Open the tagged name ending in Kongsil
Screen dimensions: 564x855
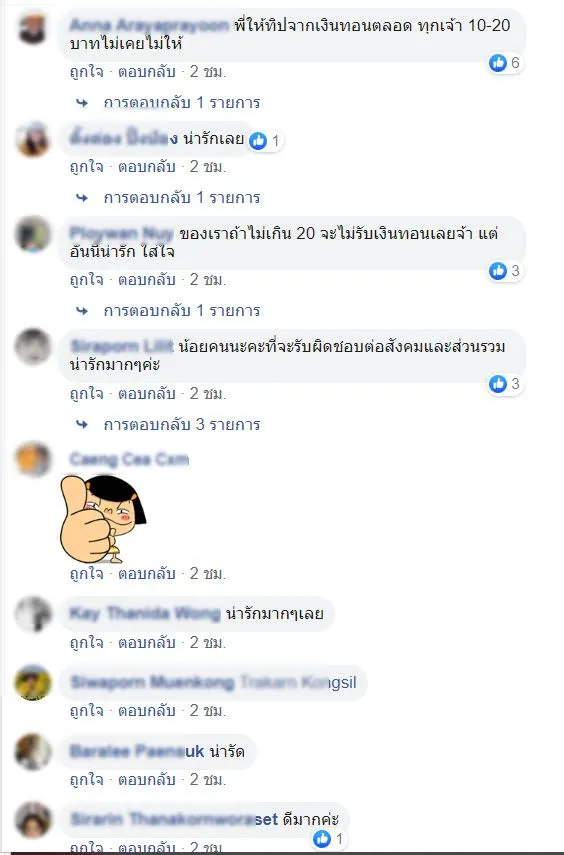[298, 682]
